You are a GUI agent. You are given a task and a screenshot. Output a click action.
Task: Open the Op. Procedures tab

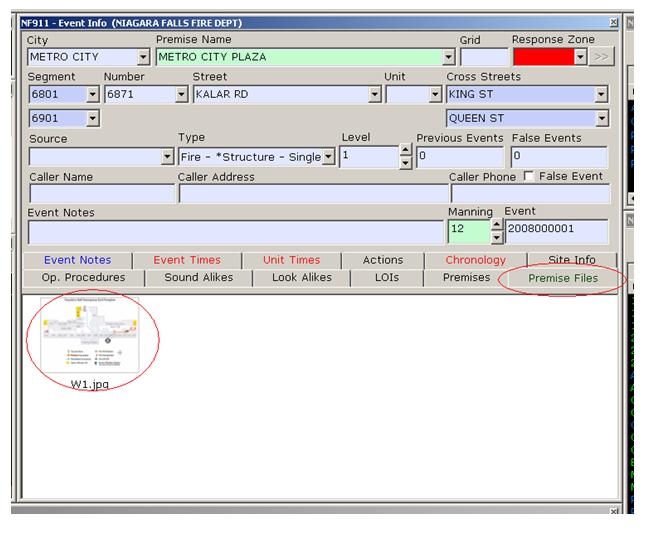click(77, 277)
